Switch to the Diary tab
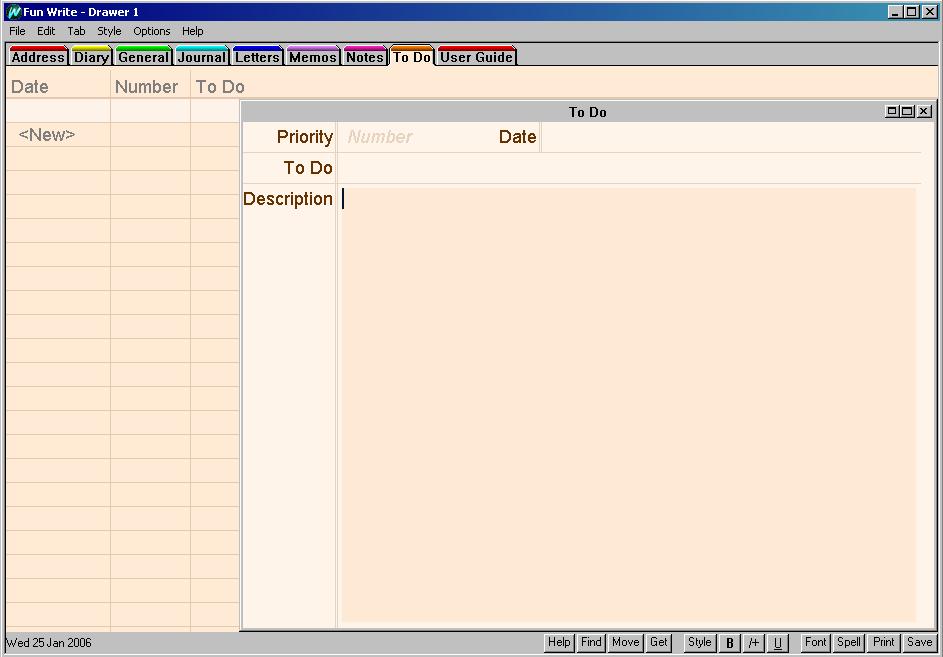Viewport: 943px width, 657px height. point(91,57)
